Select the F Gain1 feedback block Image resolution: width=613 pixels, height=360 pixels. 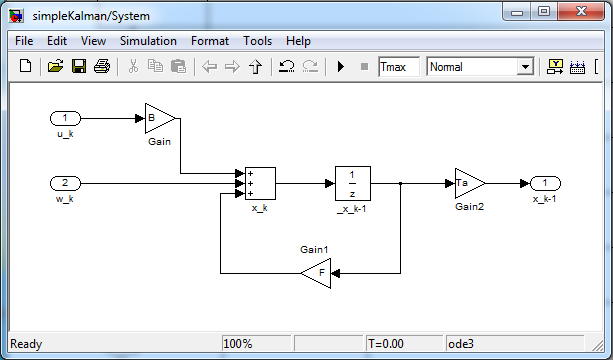click(x=316, y=273)
